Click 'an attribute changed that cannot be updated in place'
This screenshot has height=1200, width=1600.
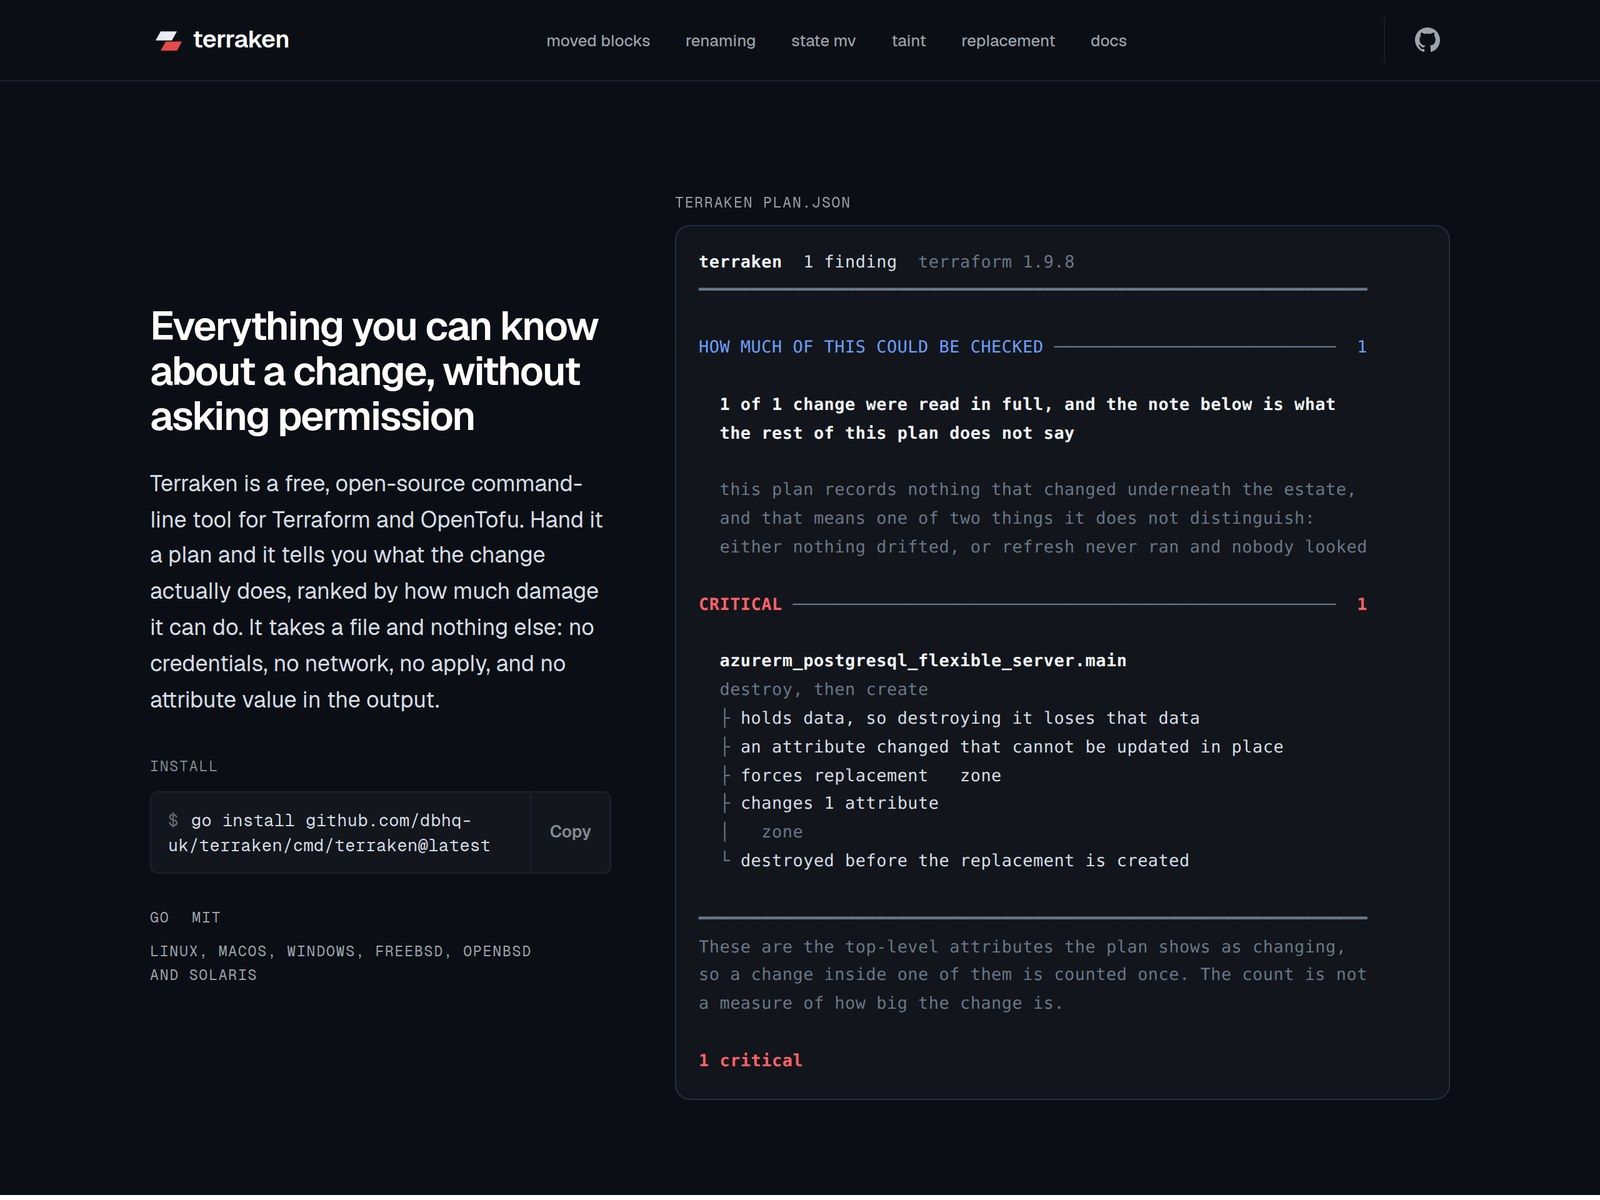pos(1012,747)
